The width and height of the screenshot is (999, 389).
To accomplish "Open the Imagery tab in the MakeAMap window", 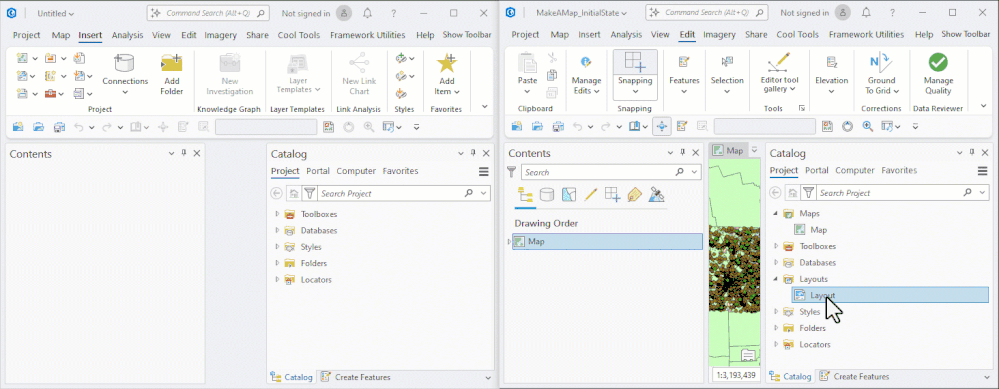I will (x=719, y=35).
